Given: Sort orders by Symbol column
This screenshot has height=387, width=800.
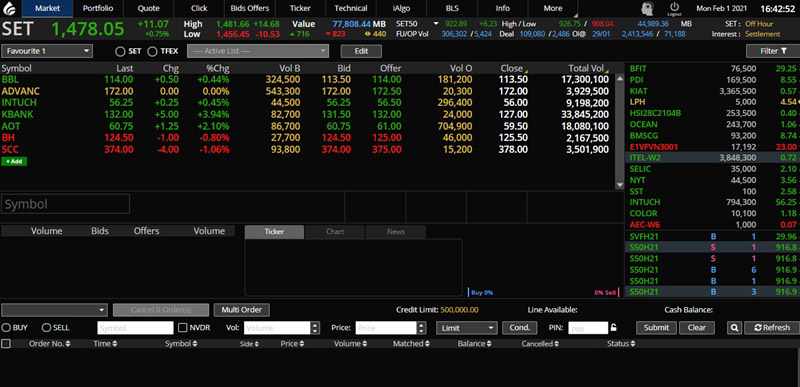Looking at the screenshot, I should coord(180,344).
